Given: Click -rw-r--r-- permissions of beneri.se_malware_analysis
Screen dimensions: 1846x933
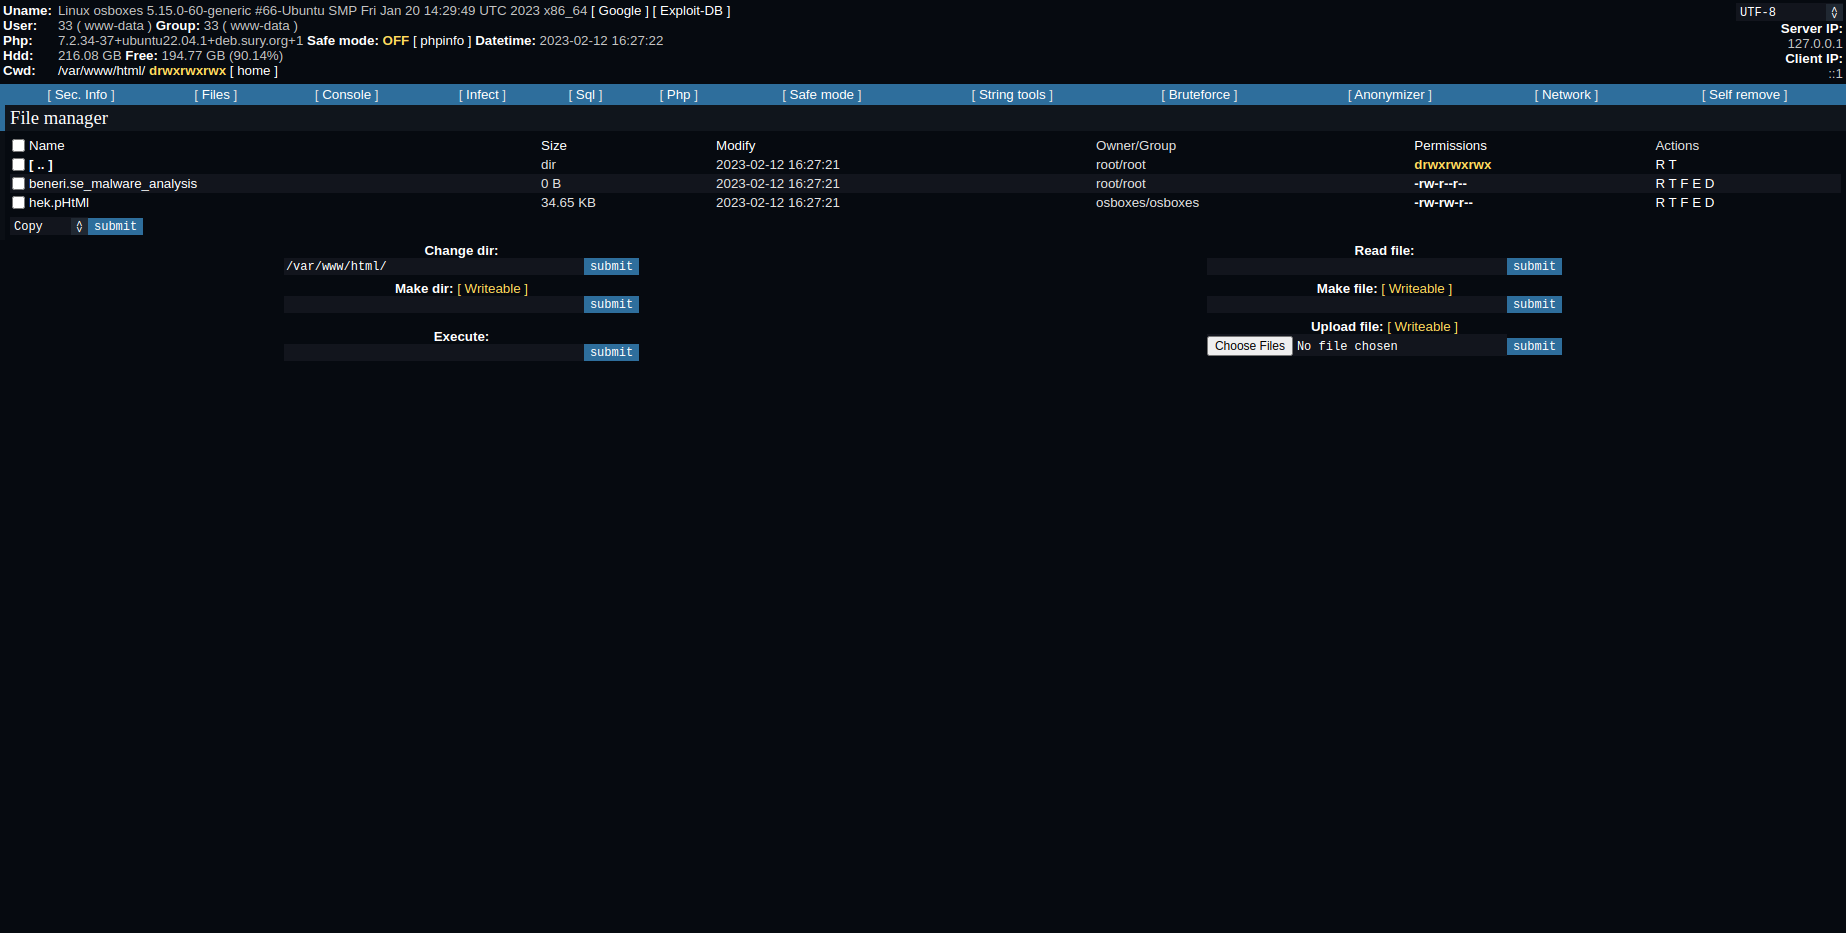Looking at the screenshot, I should coord(1440,184).
